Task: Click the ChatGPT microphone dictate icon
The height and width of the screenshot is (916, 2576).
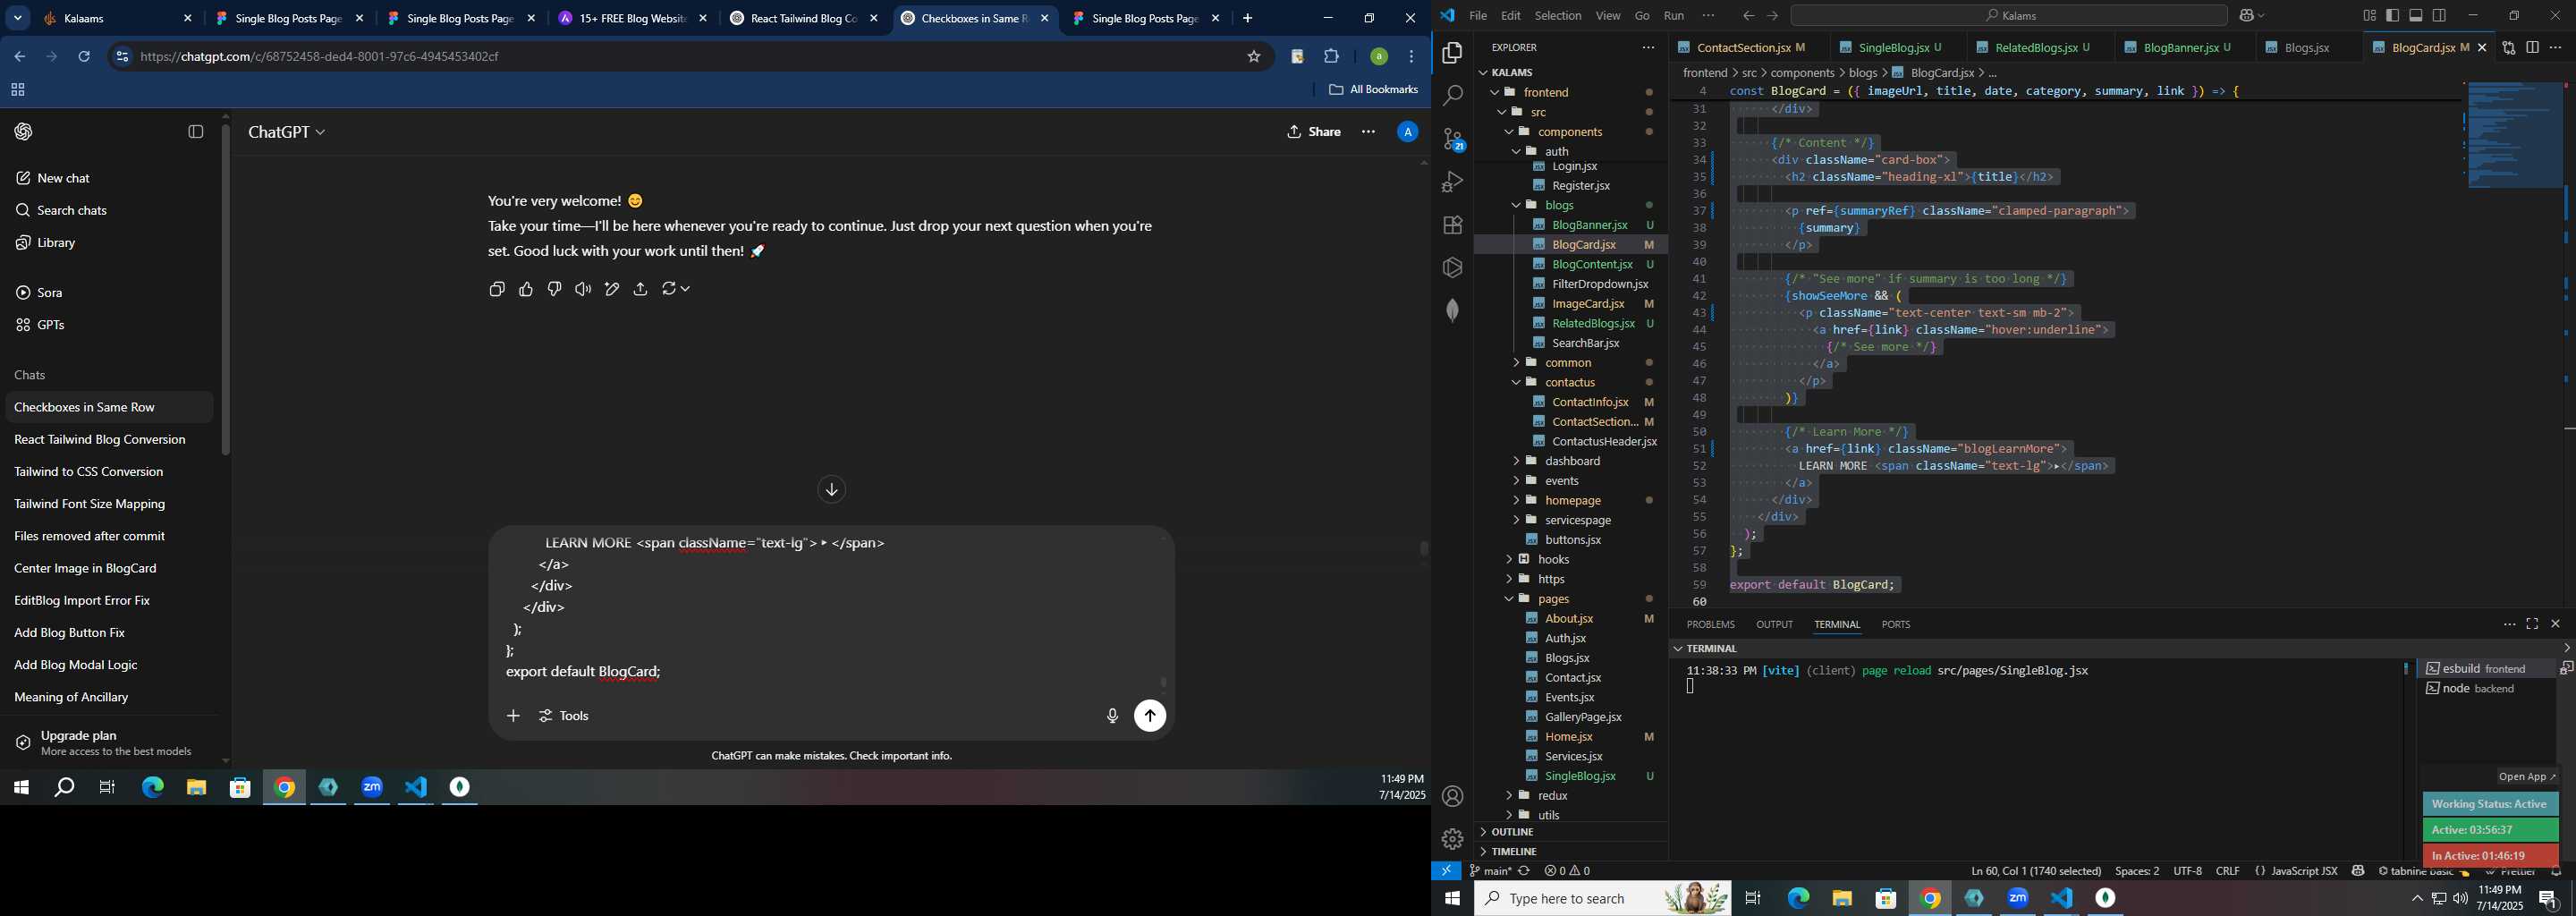Action: coord(1112,716)
